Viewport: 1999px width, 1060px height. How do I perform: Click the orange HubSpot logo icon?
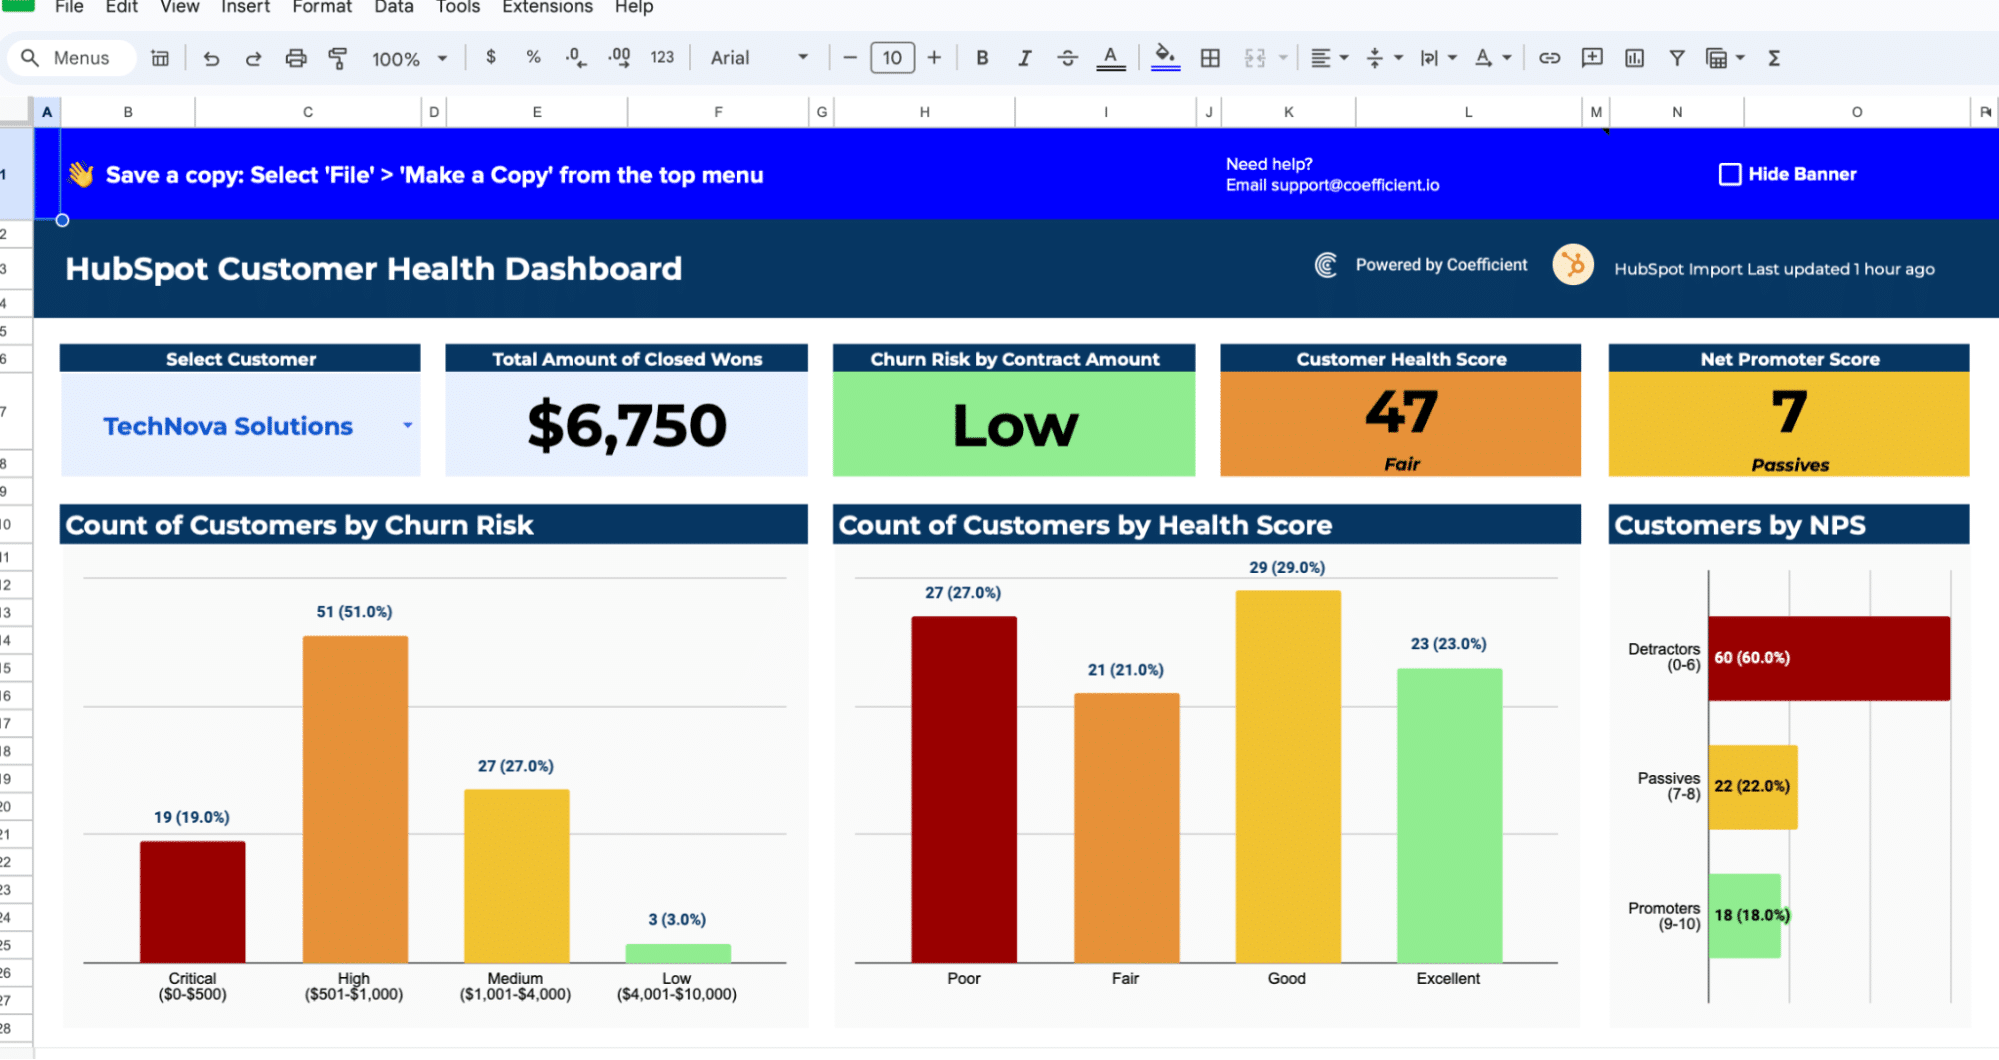pos(1573,265)
